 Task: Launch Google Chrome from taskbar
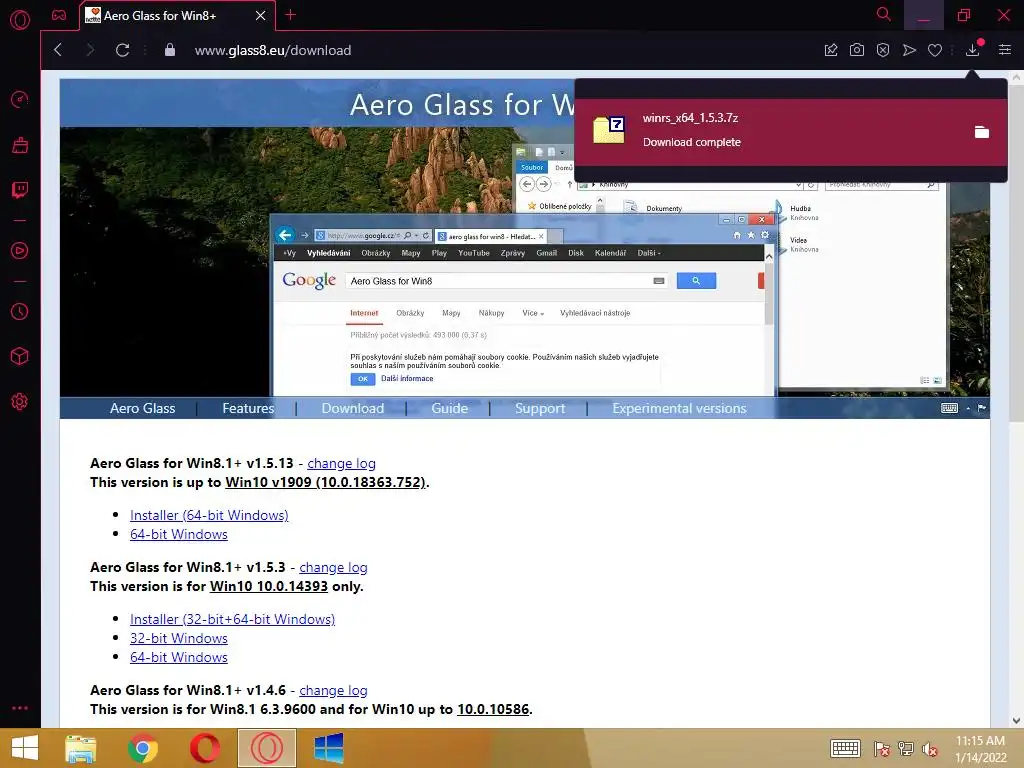point(143,748)
